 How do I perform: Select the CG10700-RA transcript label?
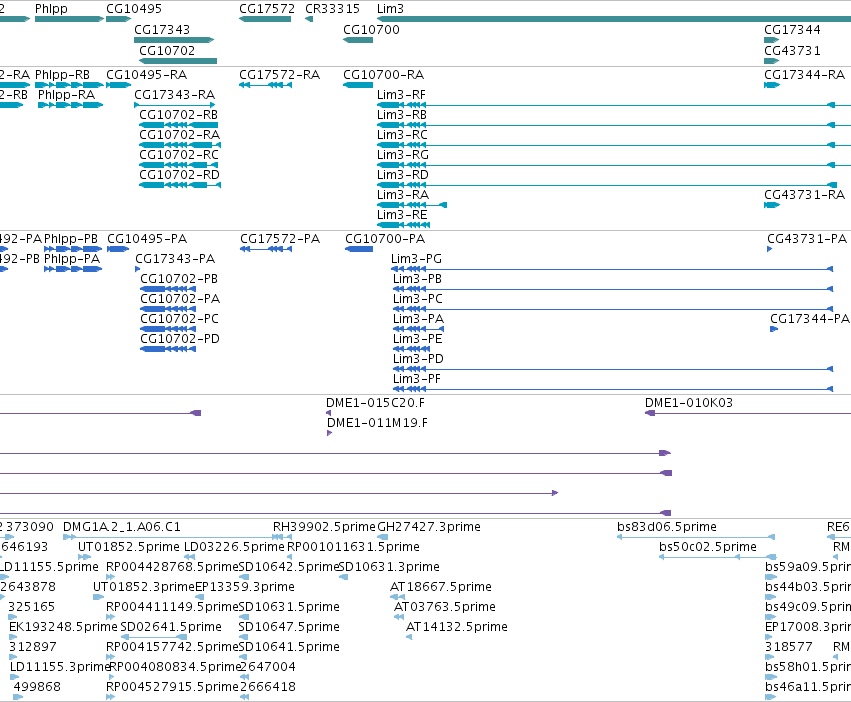click(383, 74)
